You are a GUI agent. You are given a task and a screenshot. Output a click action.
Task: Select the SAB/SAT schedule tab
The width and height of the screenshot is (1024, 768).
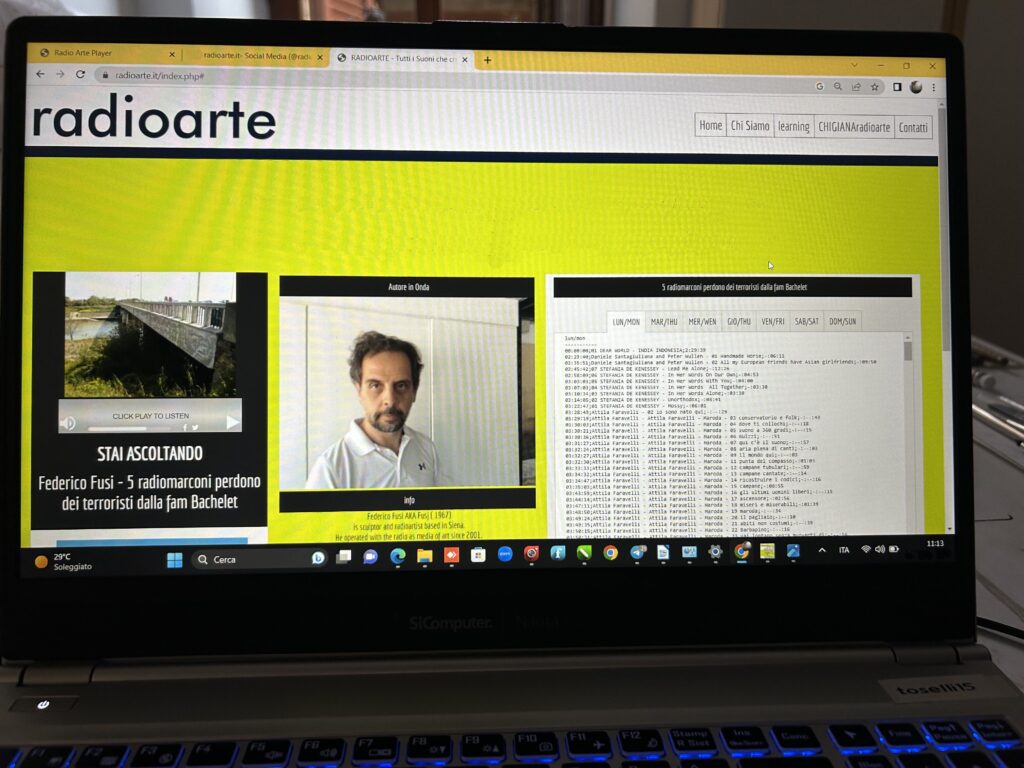tap(807, 321)
